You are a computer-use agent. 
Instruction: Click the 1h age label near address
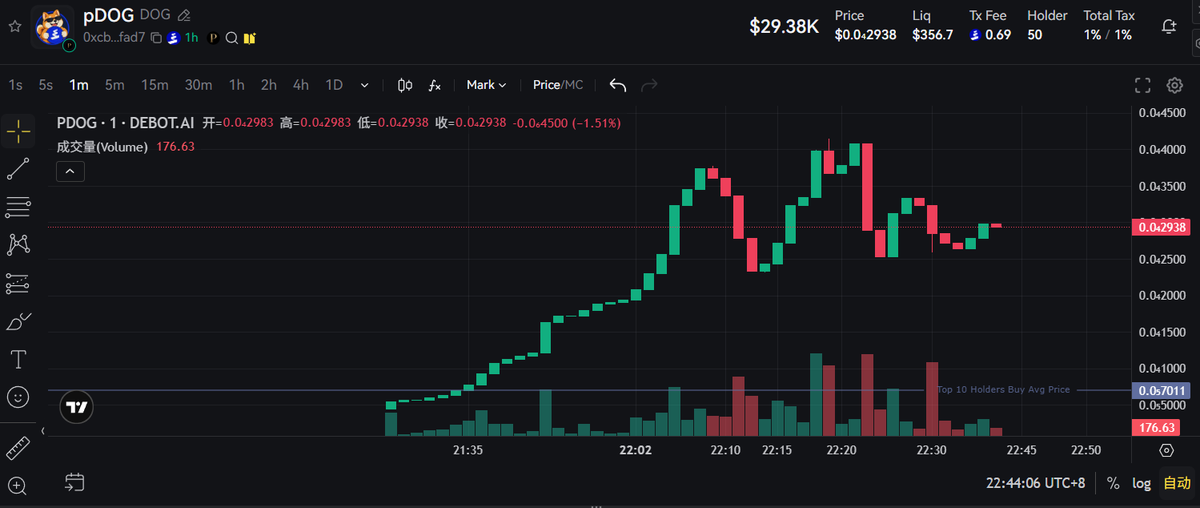pos(192,38)
